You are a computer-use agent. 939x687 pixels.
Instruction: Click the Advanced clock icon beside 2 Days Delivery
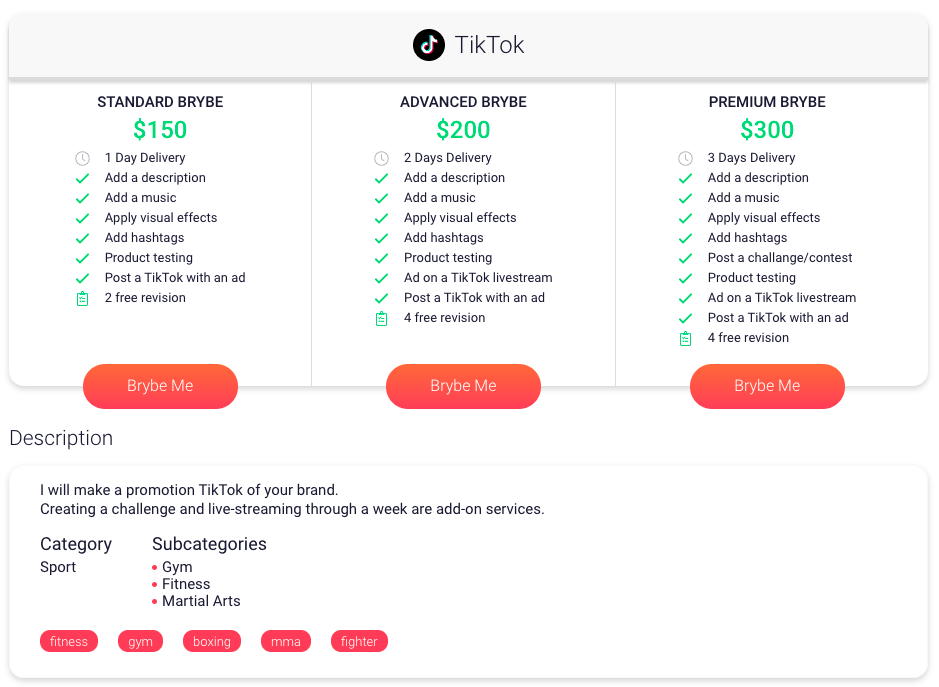381,158
